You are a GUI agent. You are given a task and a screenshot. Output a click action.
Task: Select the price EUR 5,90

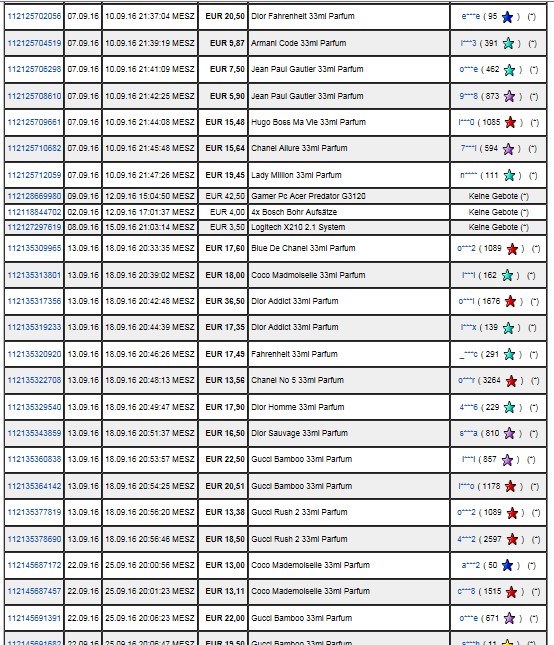coord(227,96)
